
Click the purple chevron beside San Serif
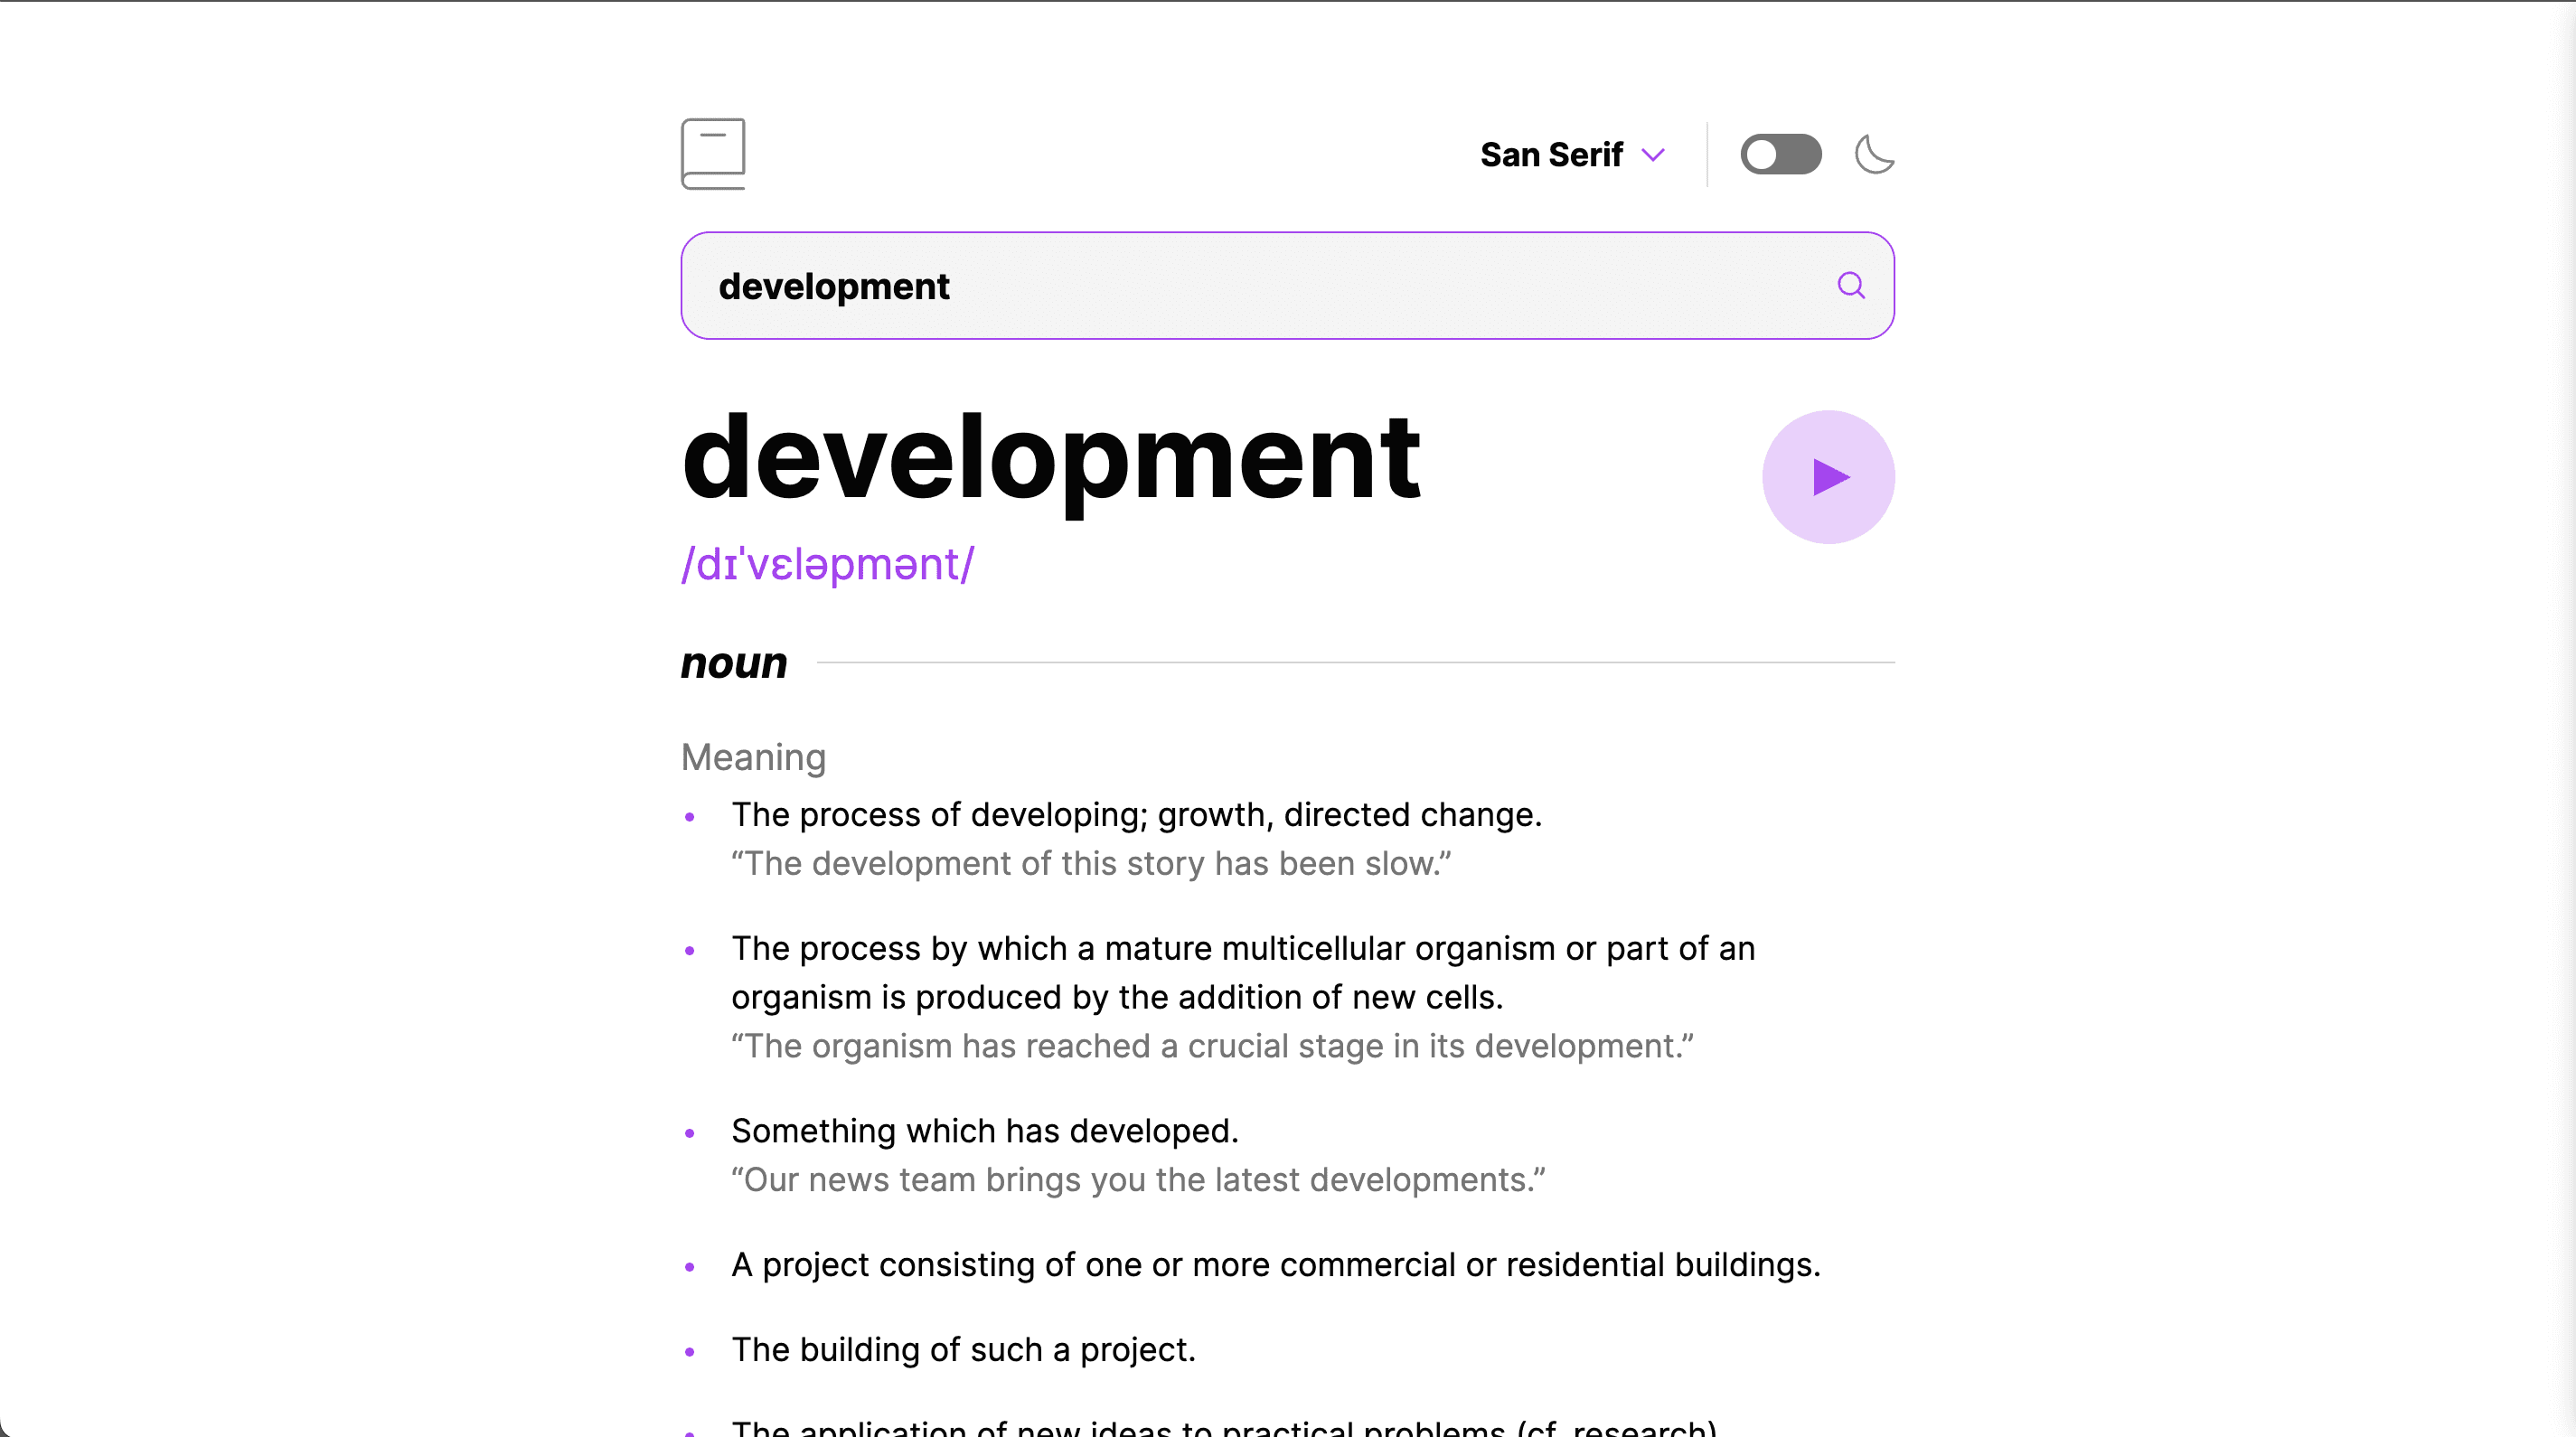point(1654,155)
